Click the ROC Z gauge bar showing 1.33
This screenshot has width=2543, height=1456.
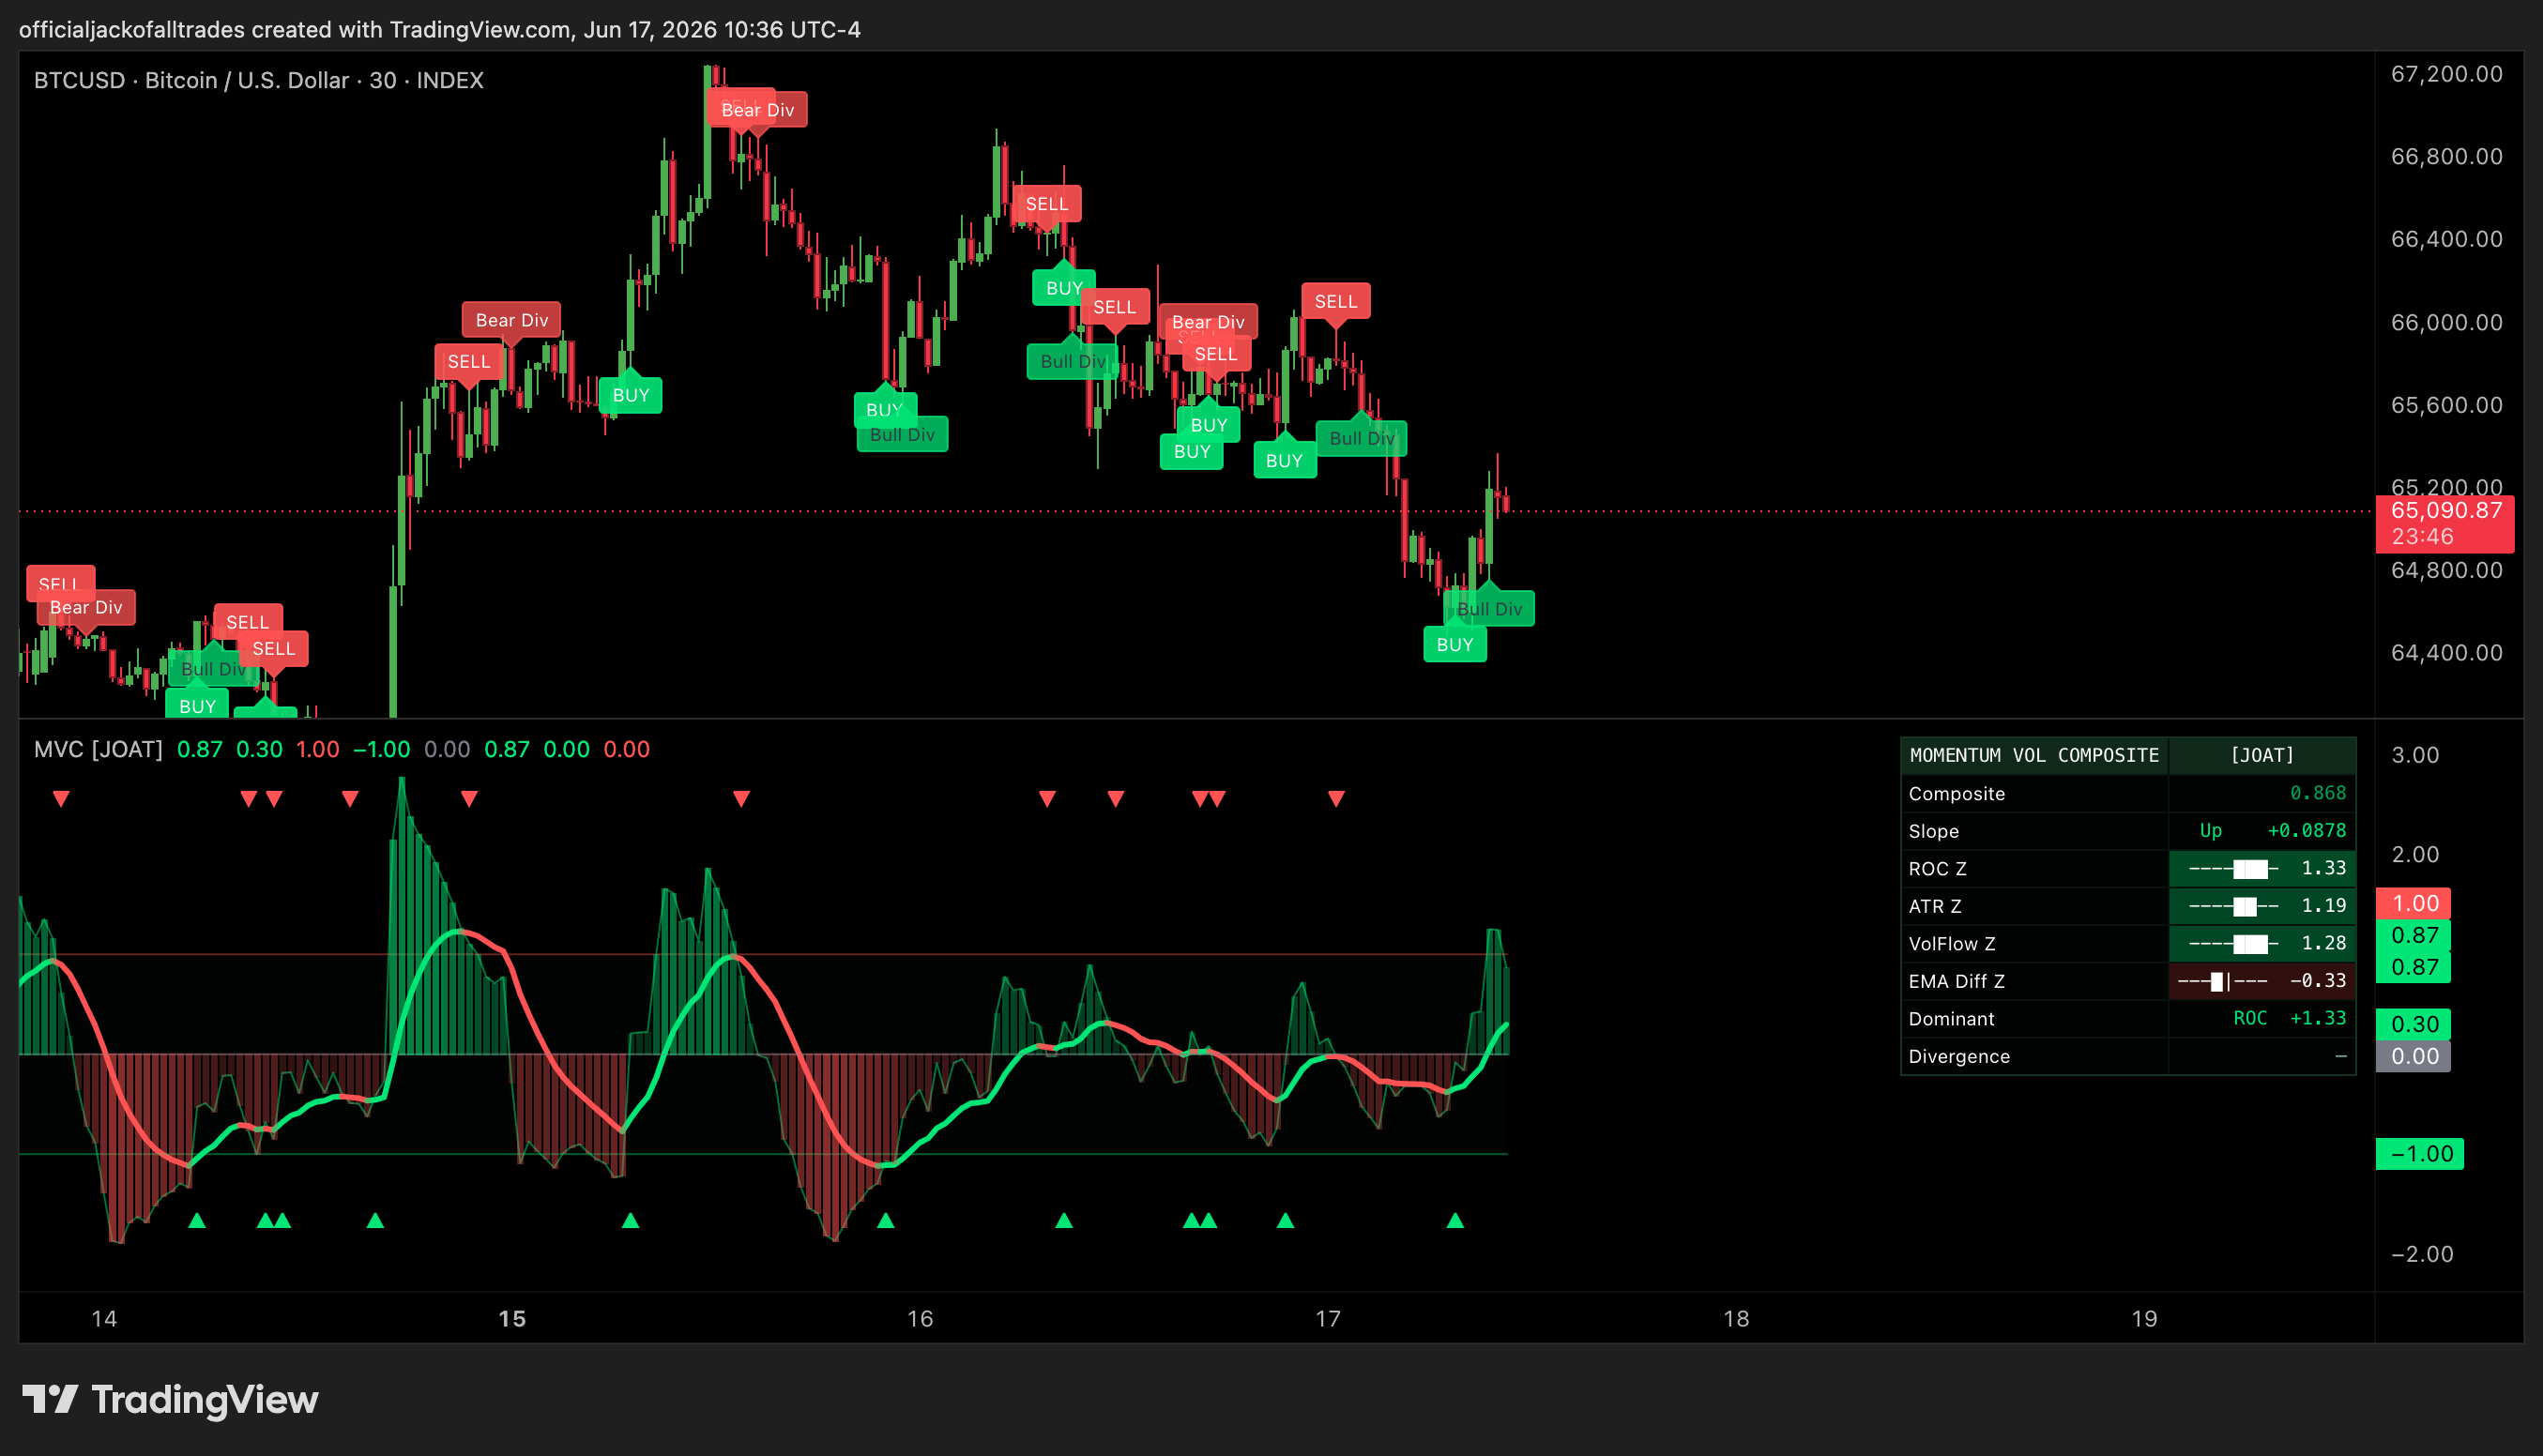tap(2262, 868)
